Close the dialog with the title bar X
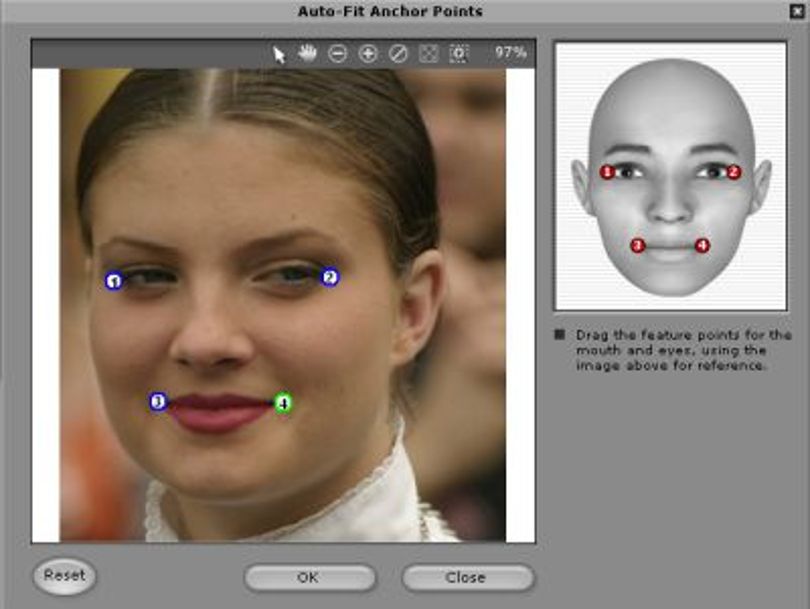The height and width of the screenshot is (609, 810). pos(797,11)
